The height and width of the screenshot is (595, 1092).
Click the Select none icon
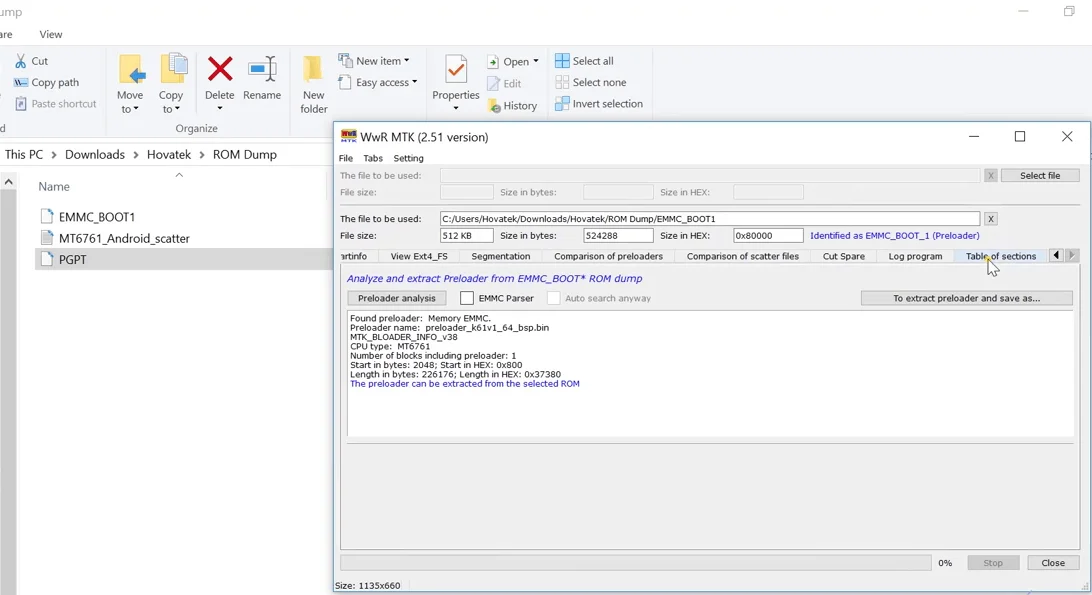click(562, 82)
